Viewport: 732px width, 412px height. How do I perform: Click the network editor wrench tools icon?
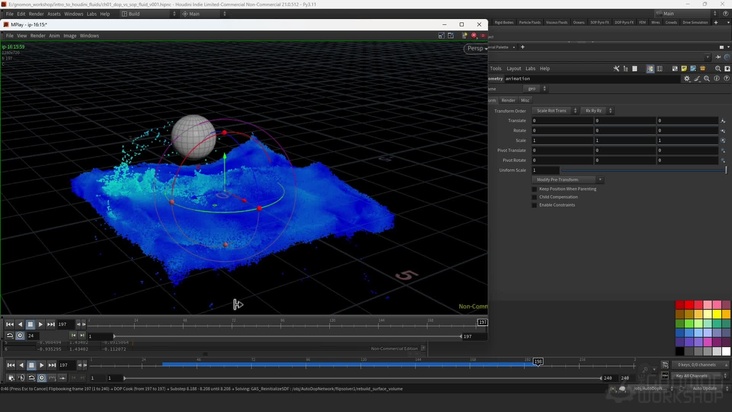(616, 69)
